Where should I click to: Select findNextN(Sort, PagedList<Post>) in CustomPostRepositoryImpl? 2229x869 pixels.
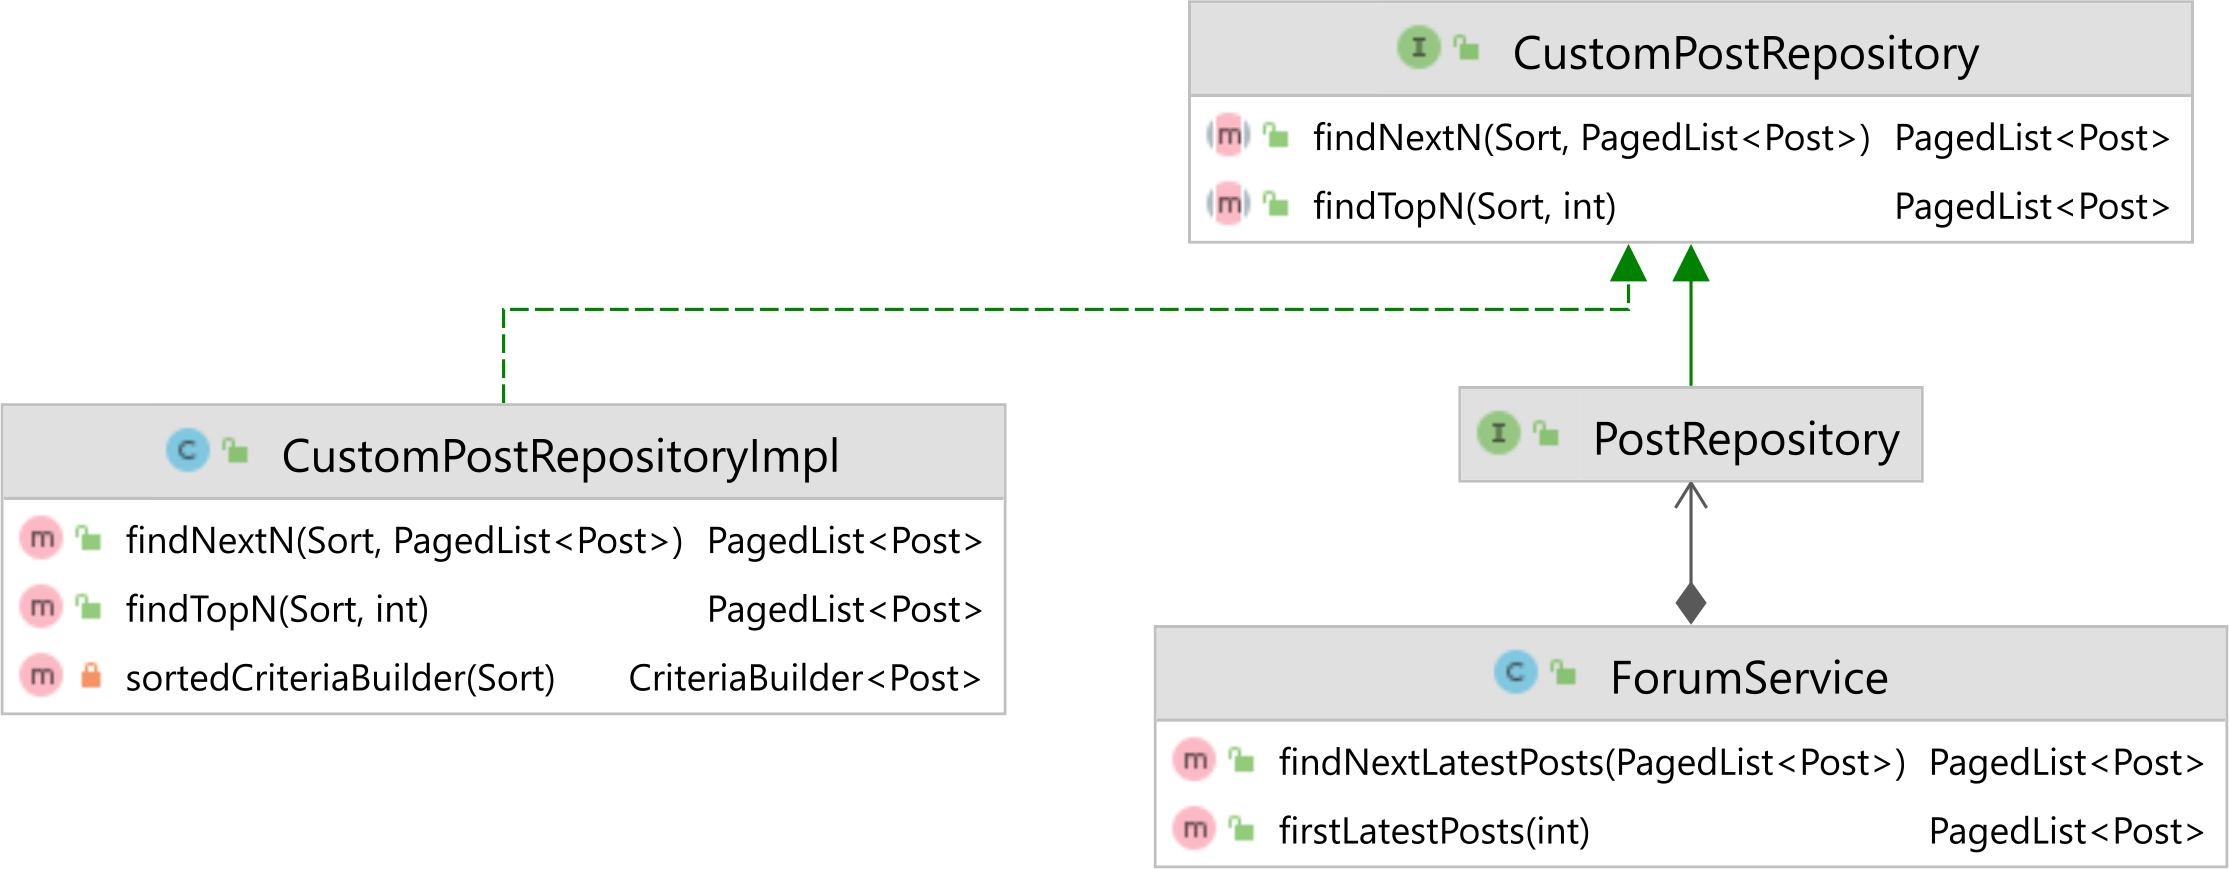click(404, 541)
